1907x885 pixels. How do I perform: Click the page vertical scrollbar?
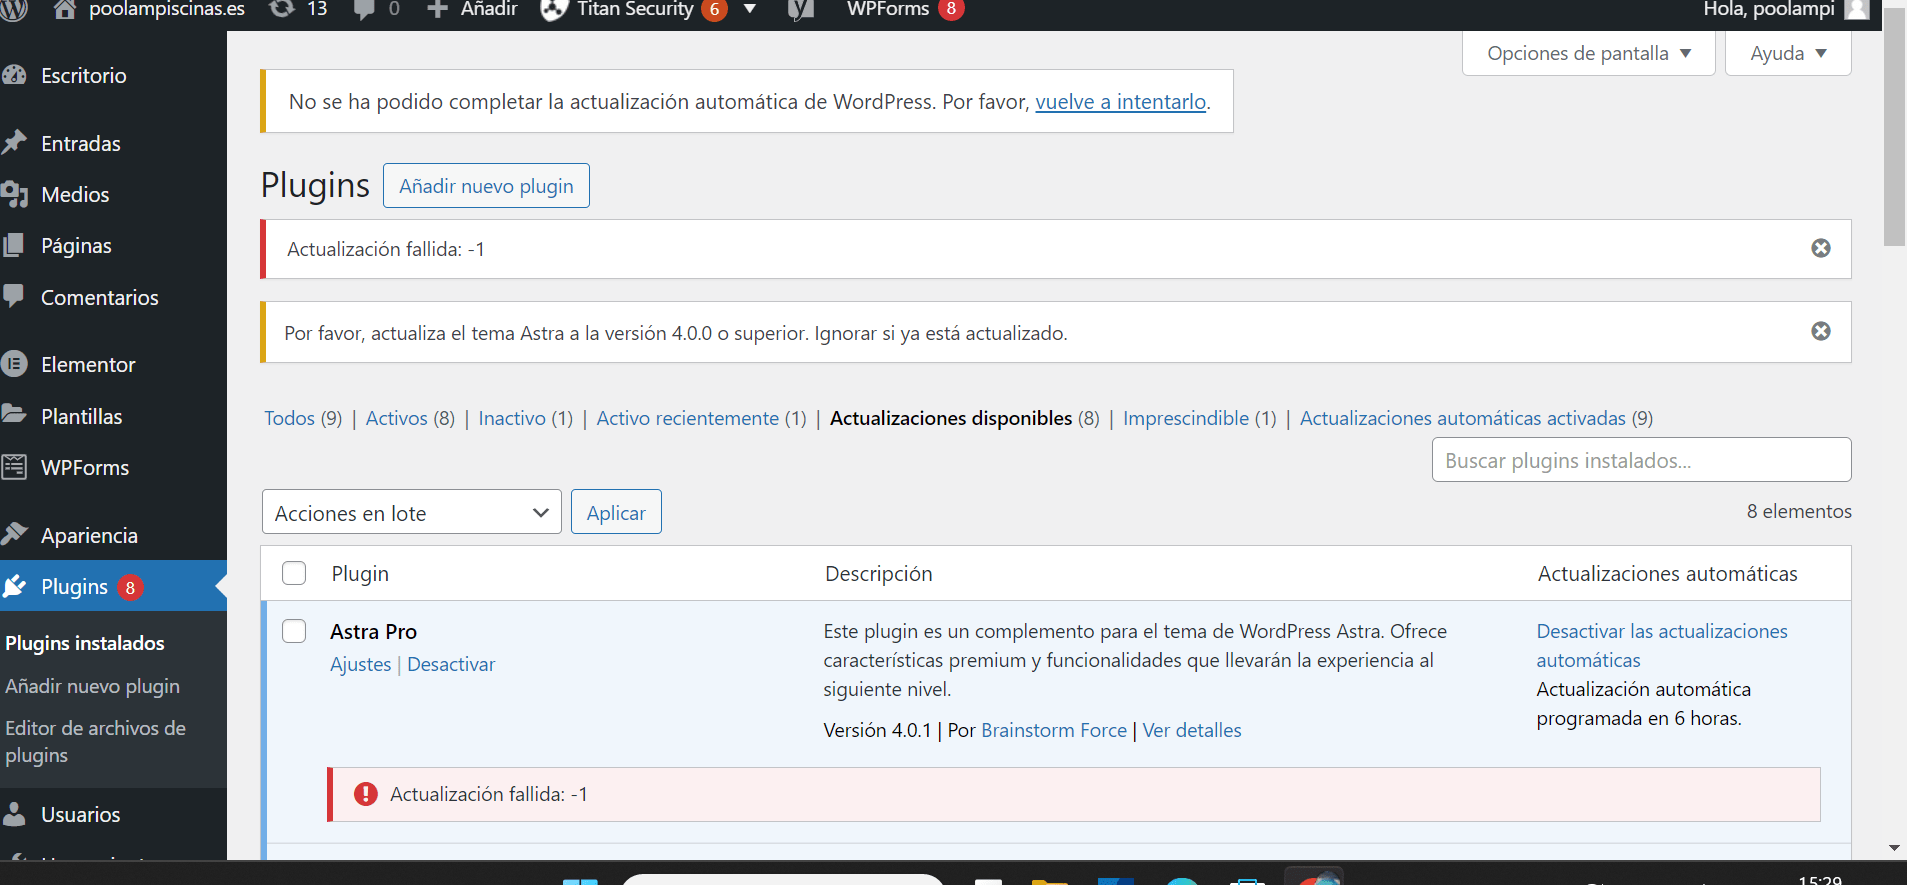pos(1894,126)
